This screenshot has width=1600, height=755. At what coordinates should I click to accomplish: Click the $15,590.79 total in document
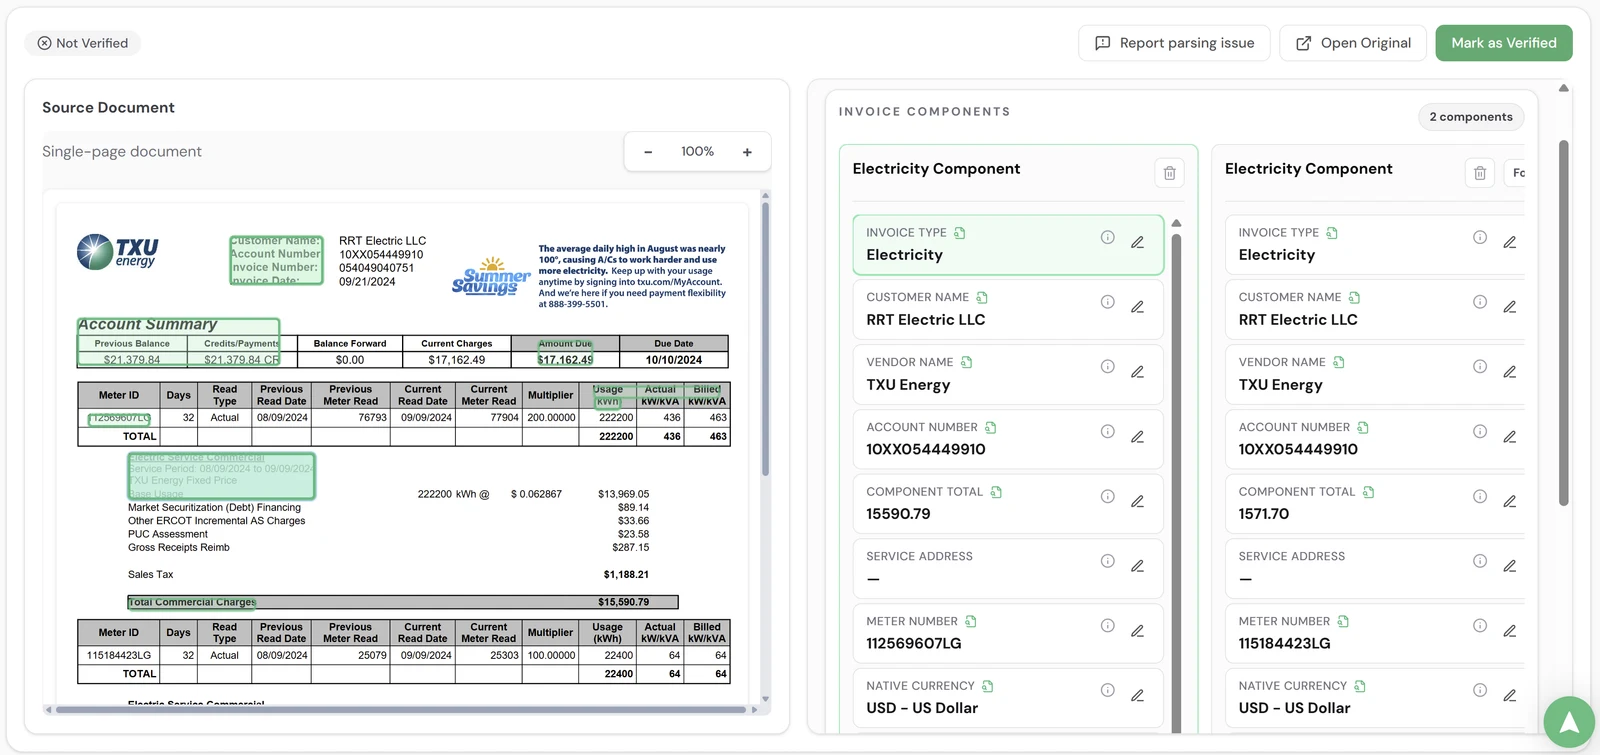(x=623, y=603)
